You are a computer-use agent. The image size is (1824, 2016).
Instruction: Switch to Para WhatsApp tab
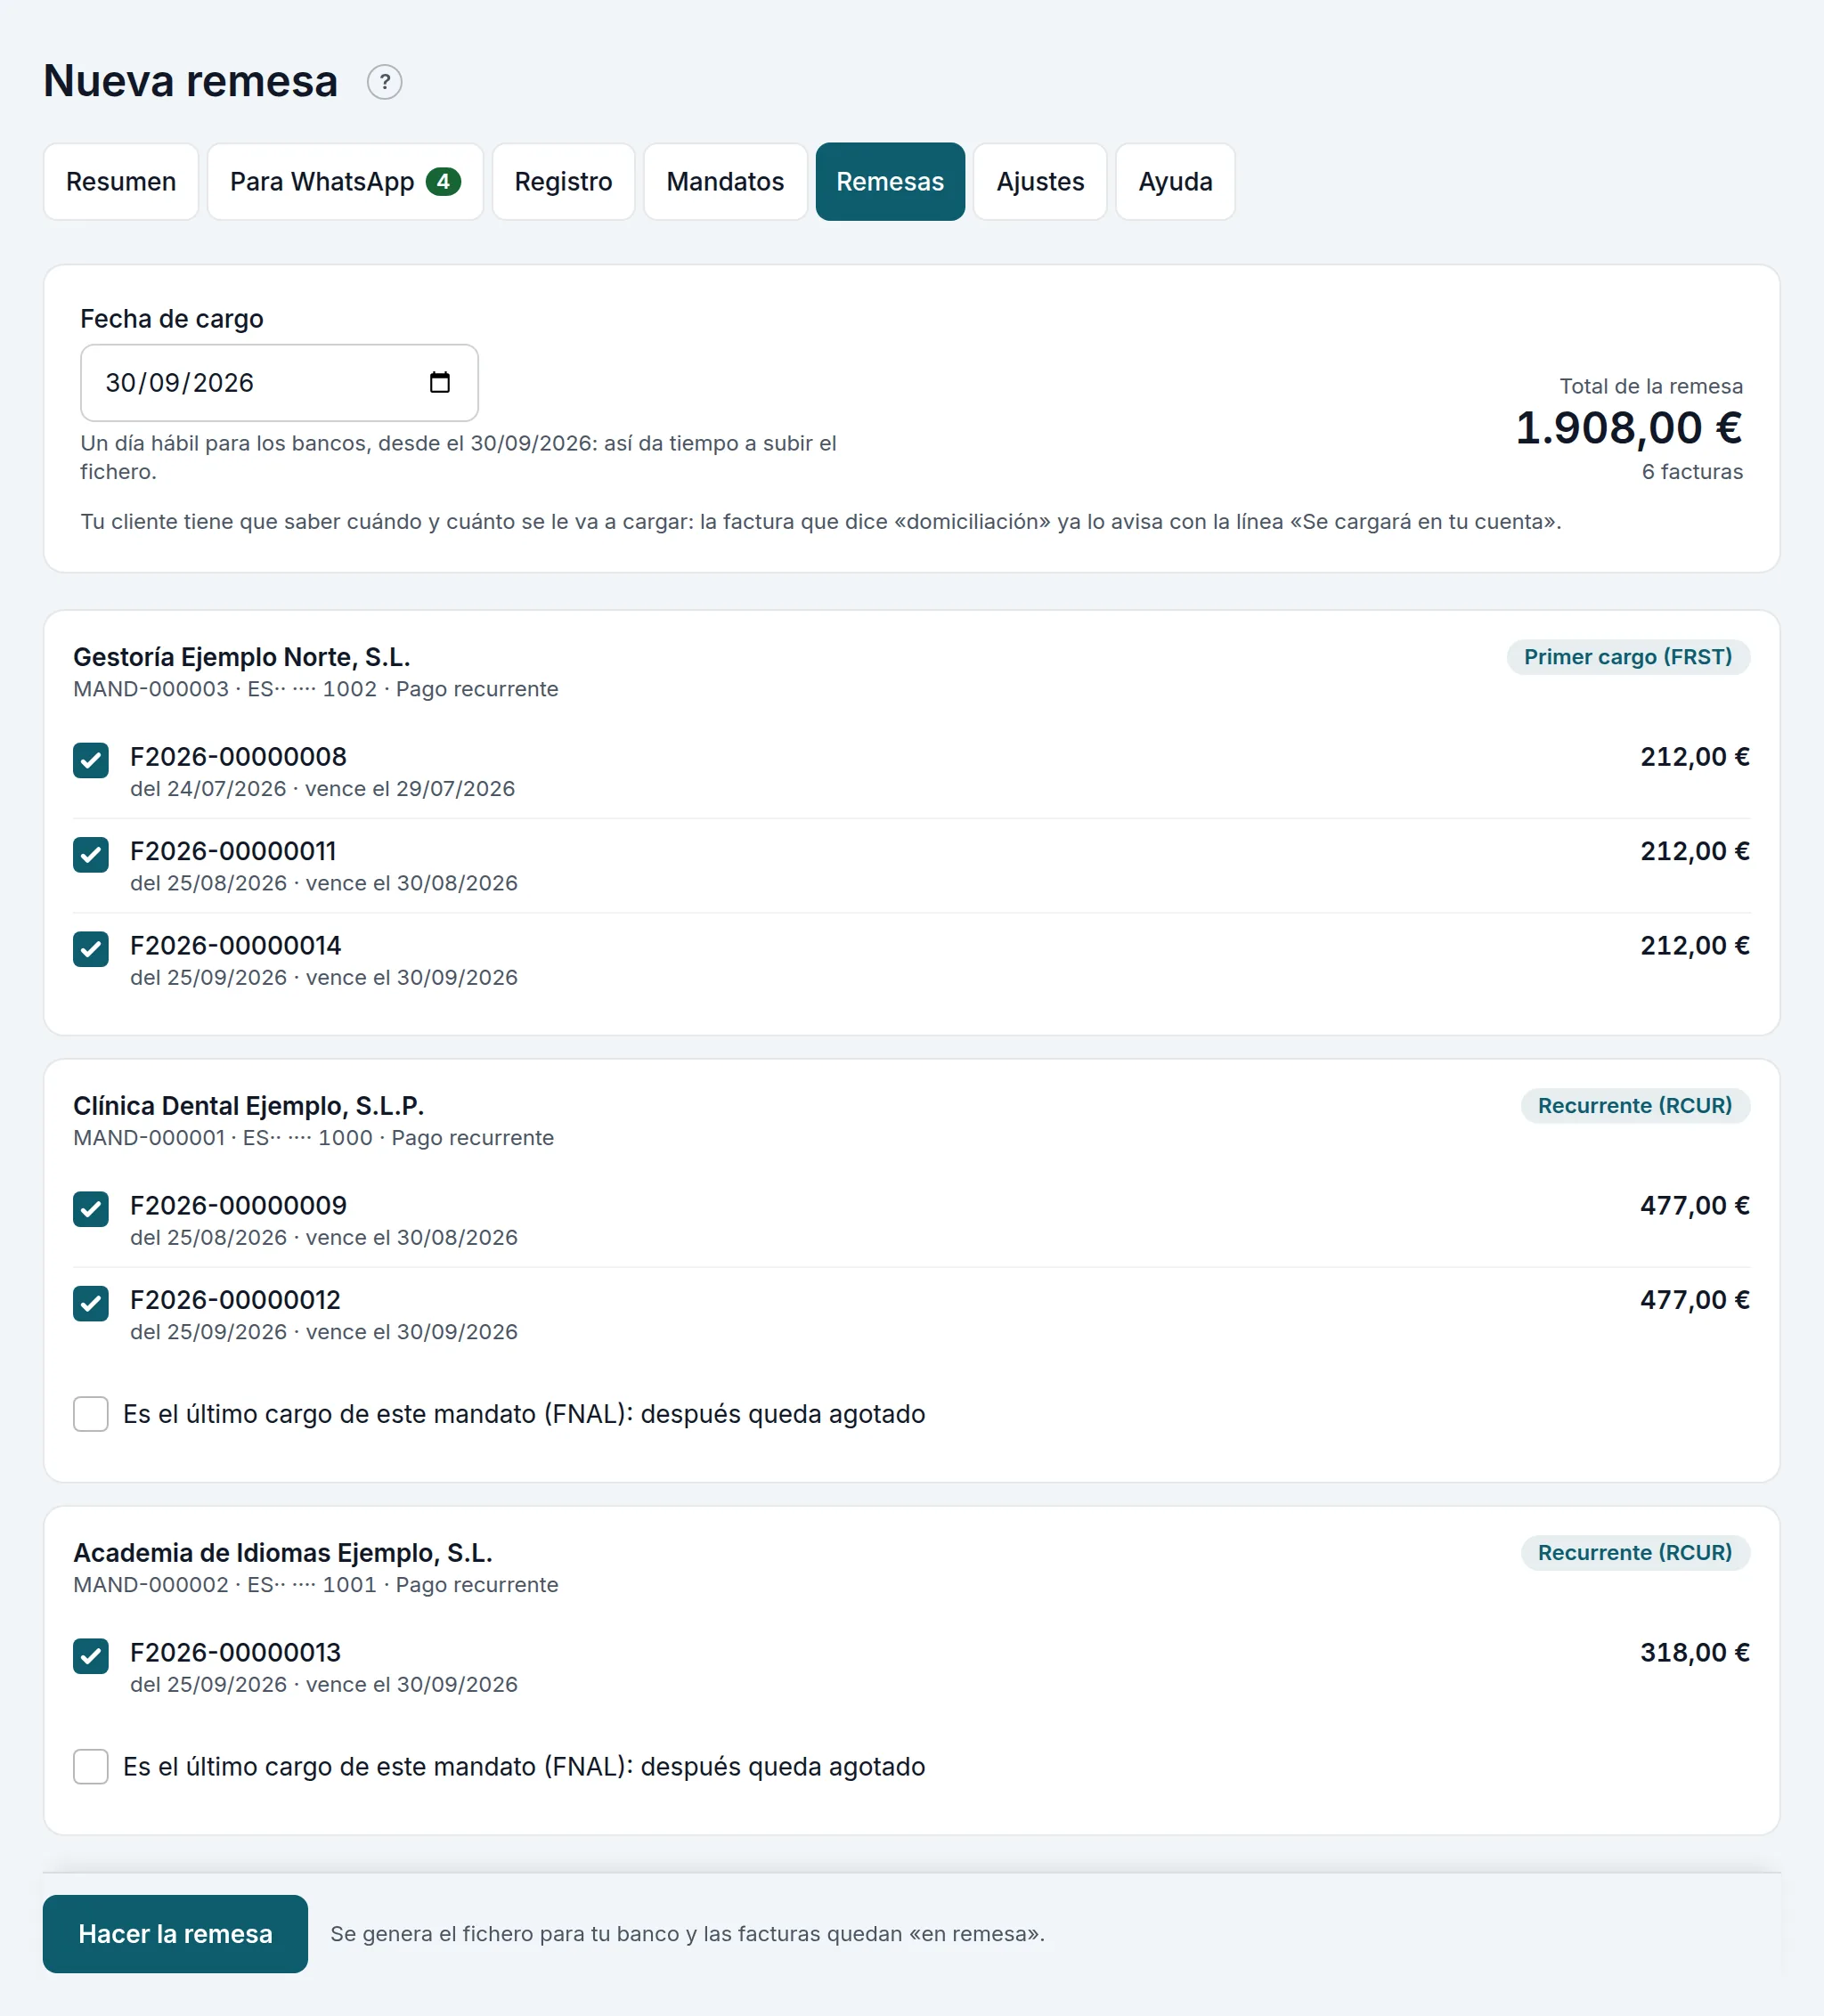point(345,181)
